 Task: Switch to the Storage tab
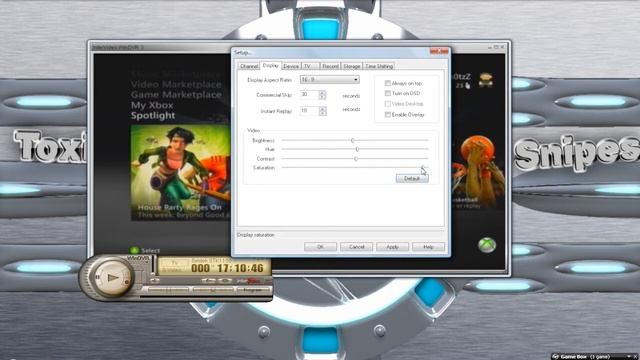[x=351, y=66]
